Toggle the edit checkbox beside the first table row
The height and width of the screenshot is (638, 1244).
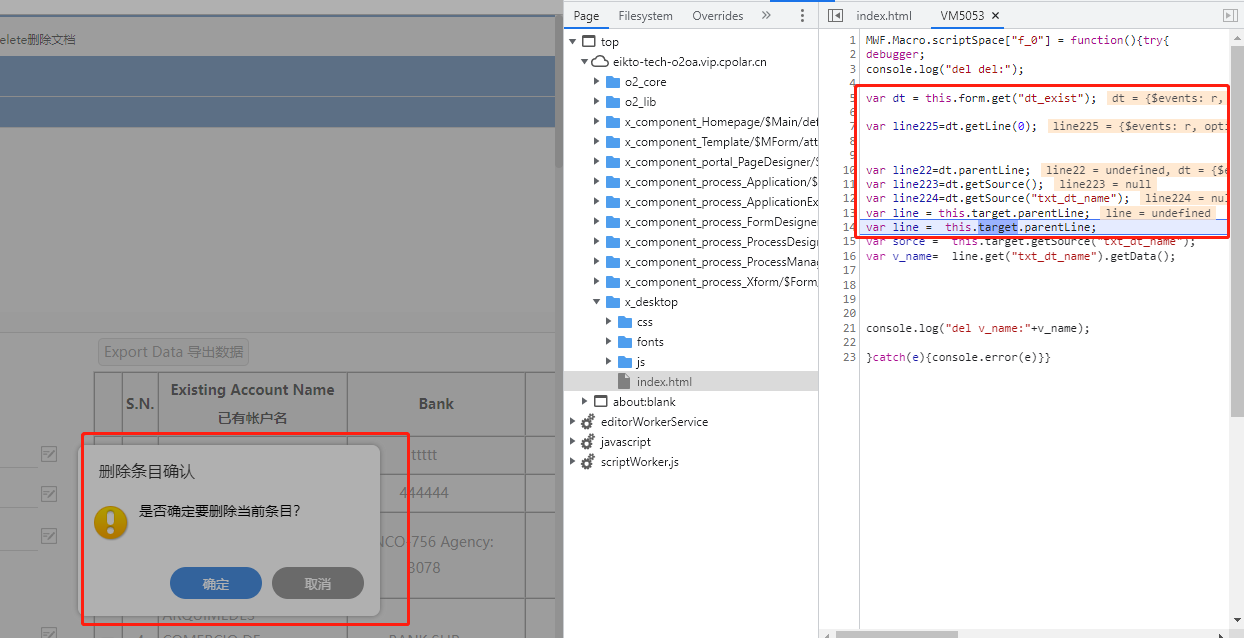click(49, 454)
